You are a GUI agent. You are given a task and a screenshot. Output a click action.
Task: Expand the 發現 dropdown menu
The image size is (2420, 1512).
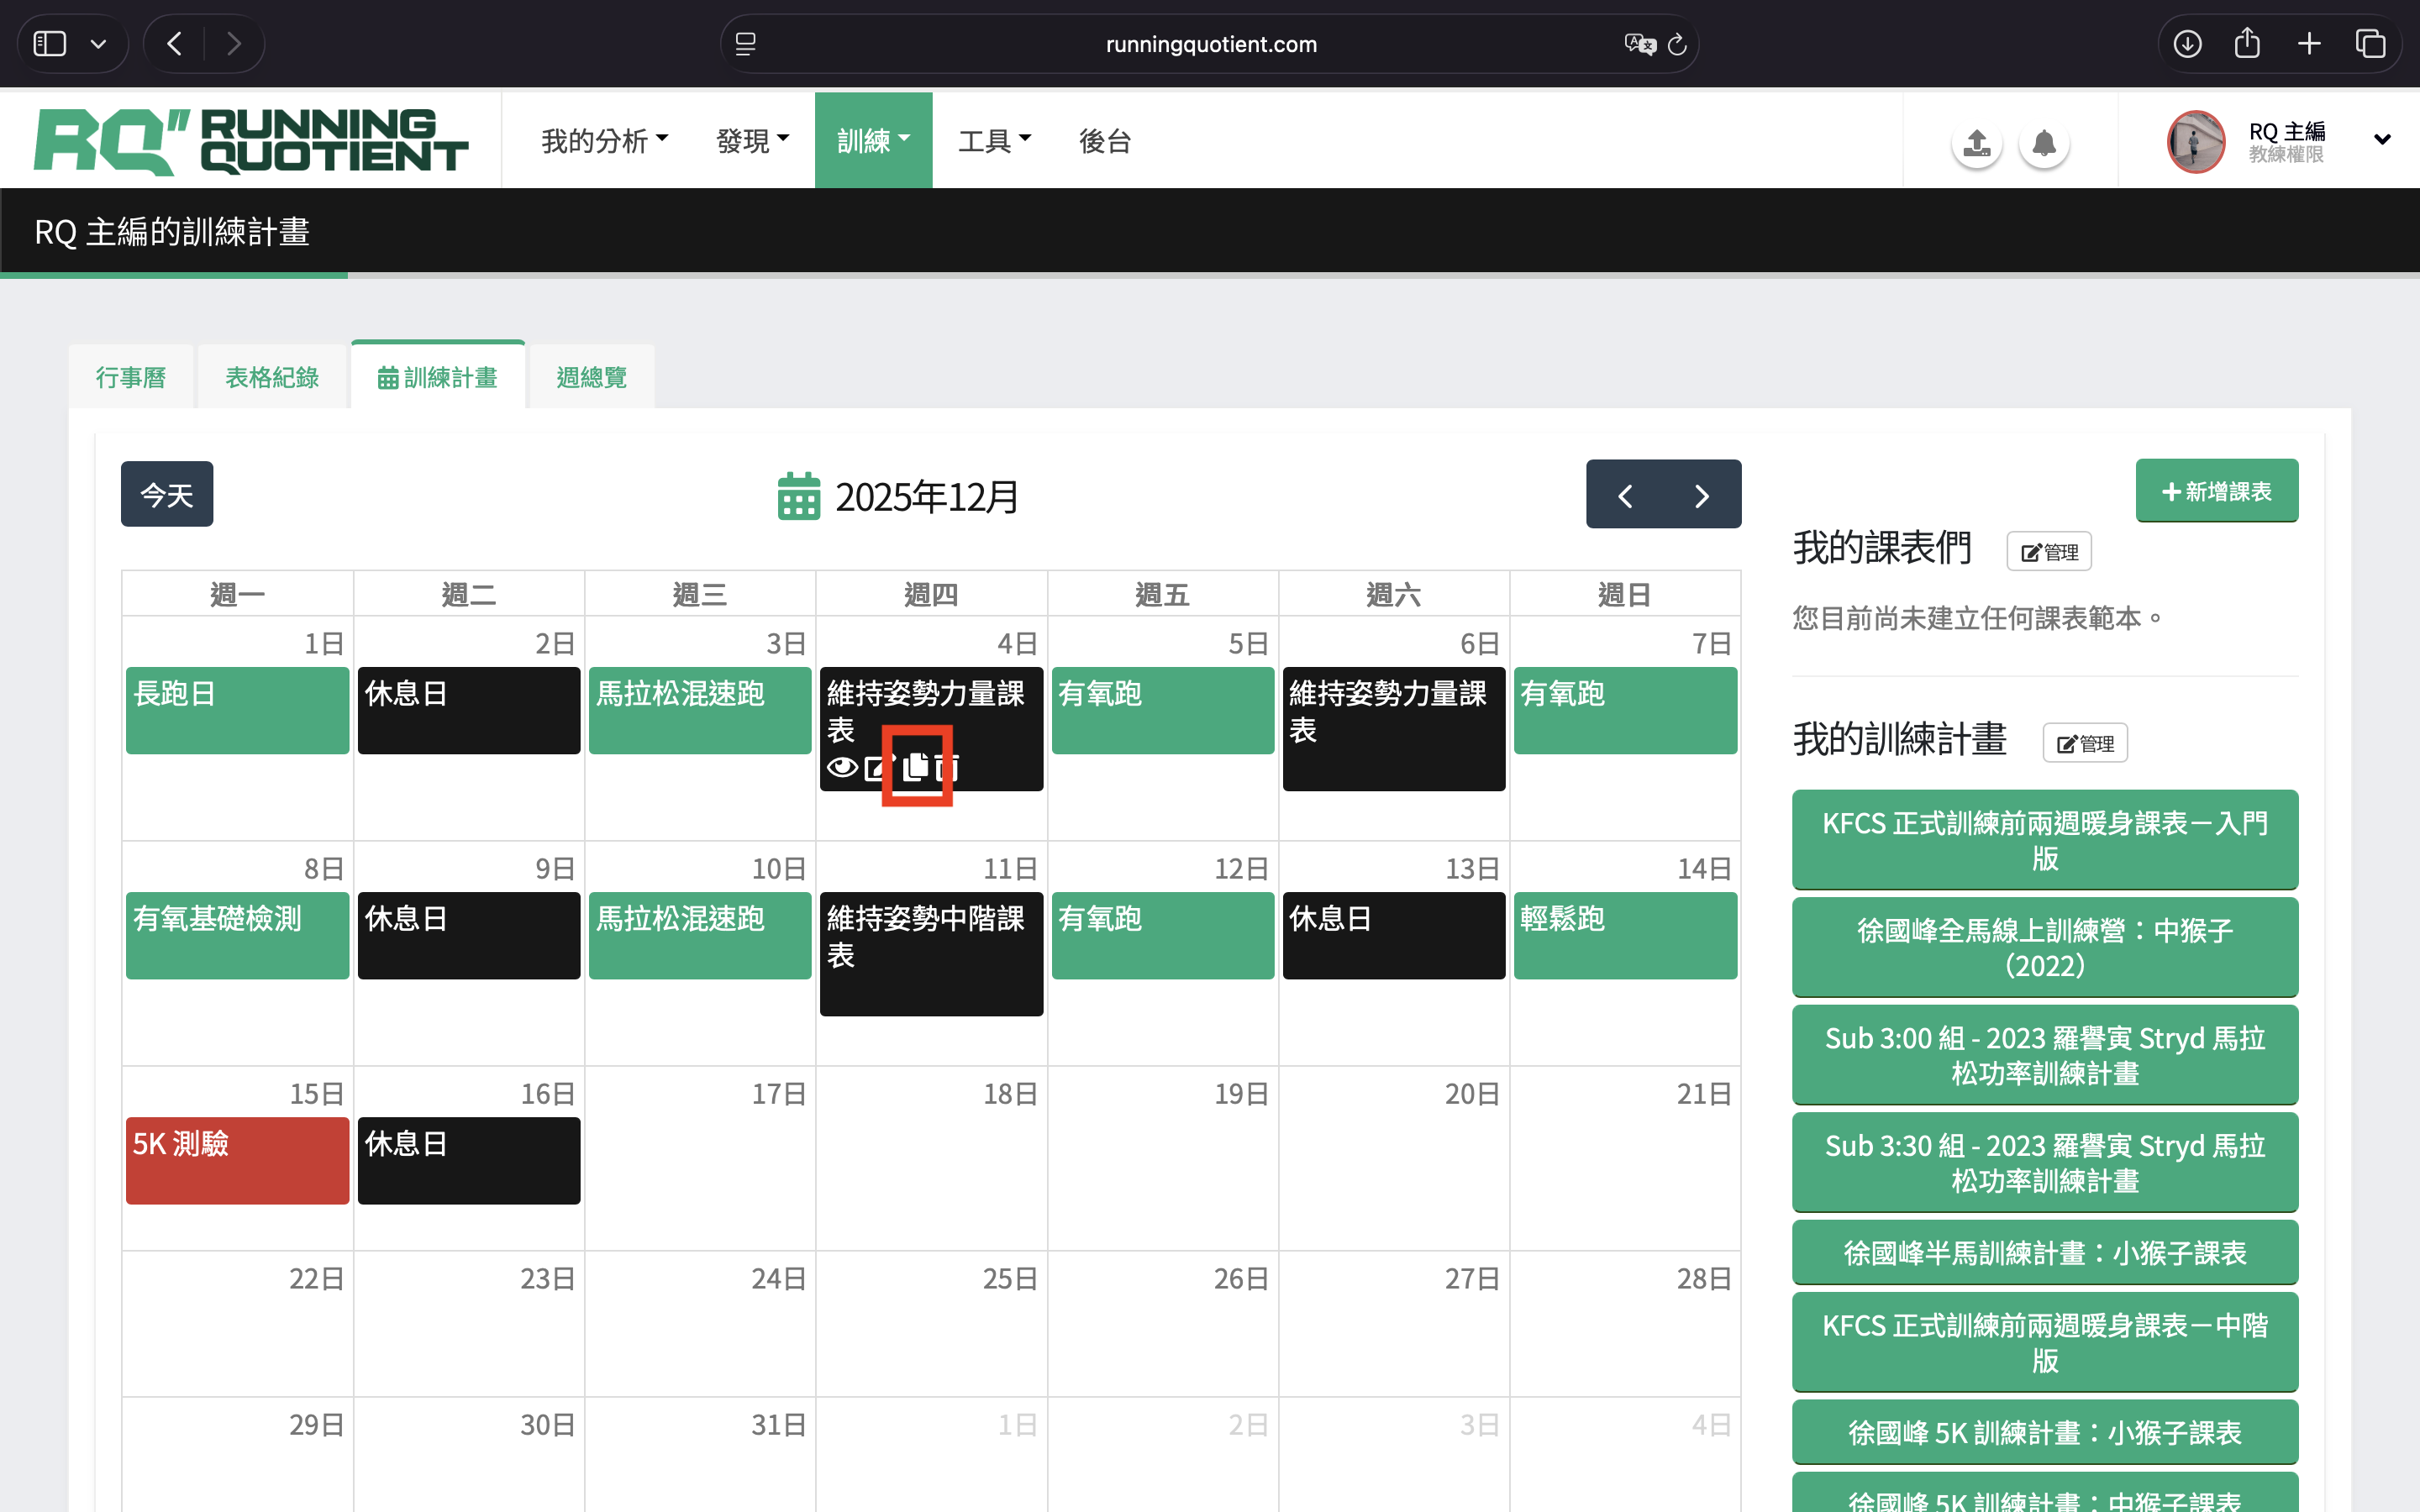752,141
